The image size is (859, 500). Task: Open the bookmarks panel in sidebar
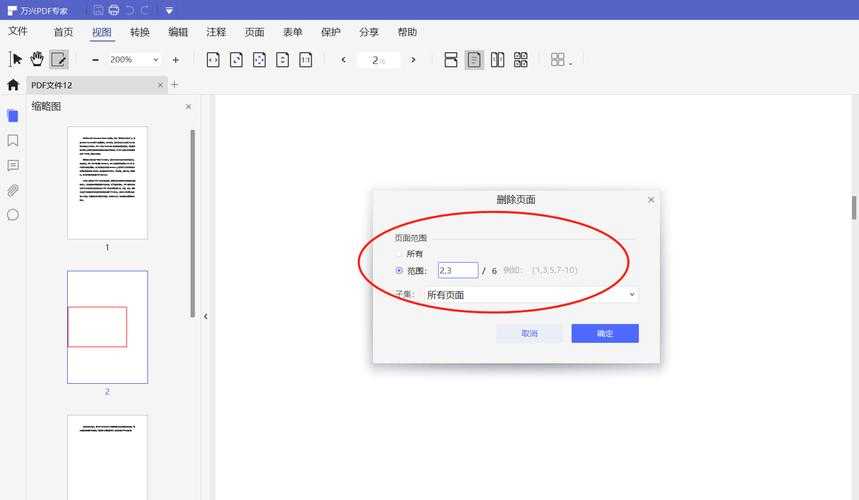pyautogui.click(x=13, y=141)
